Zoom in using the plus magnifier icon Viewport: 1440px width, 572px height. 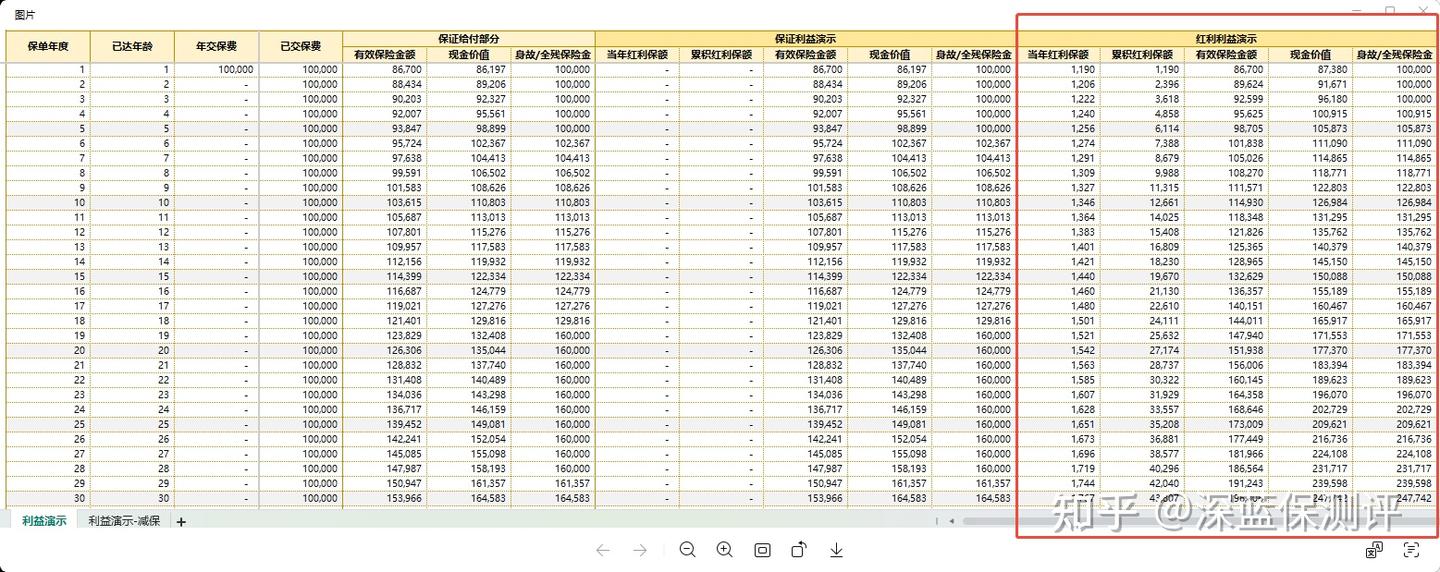point(725,550)
